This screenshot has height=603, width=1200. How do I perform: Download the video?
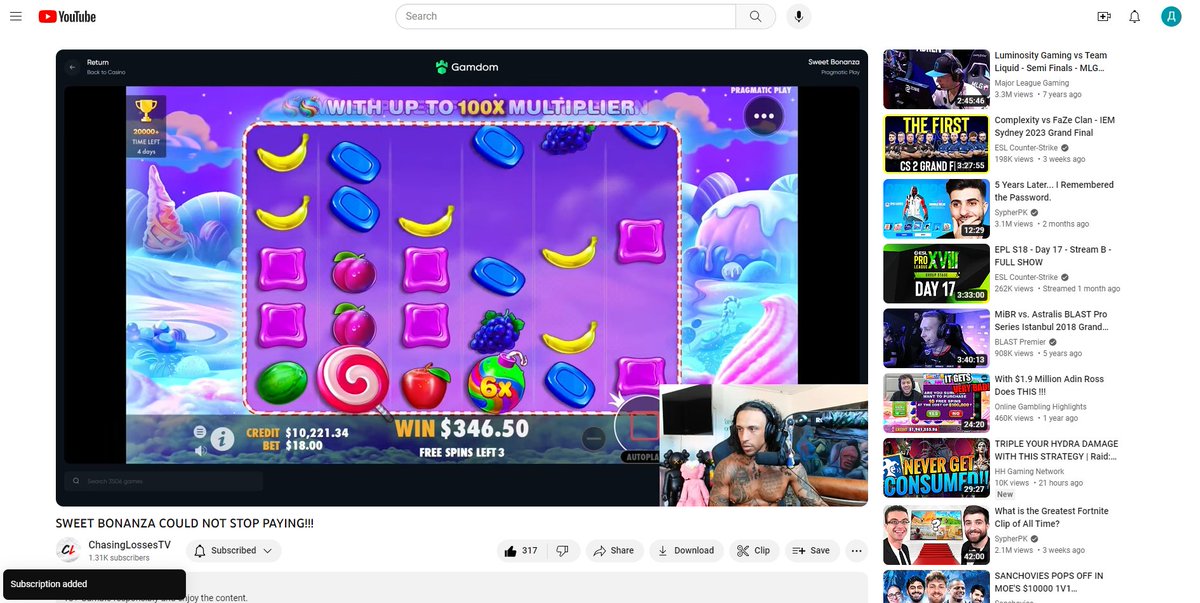coord(687,550)
